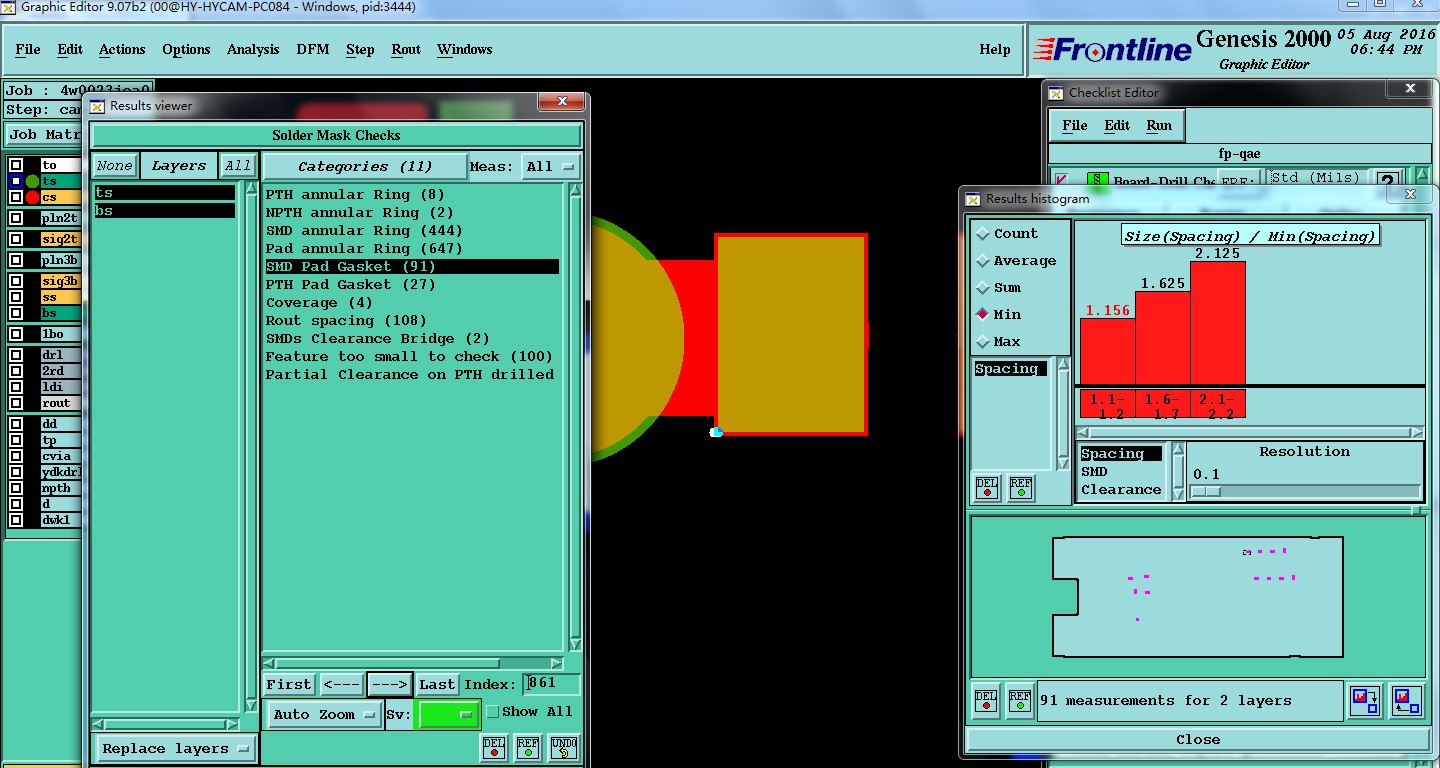Click DEL icon in Results viewer

[x=494, y=748]
